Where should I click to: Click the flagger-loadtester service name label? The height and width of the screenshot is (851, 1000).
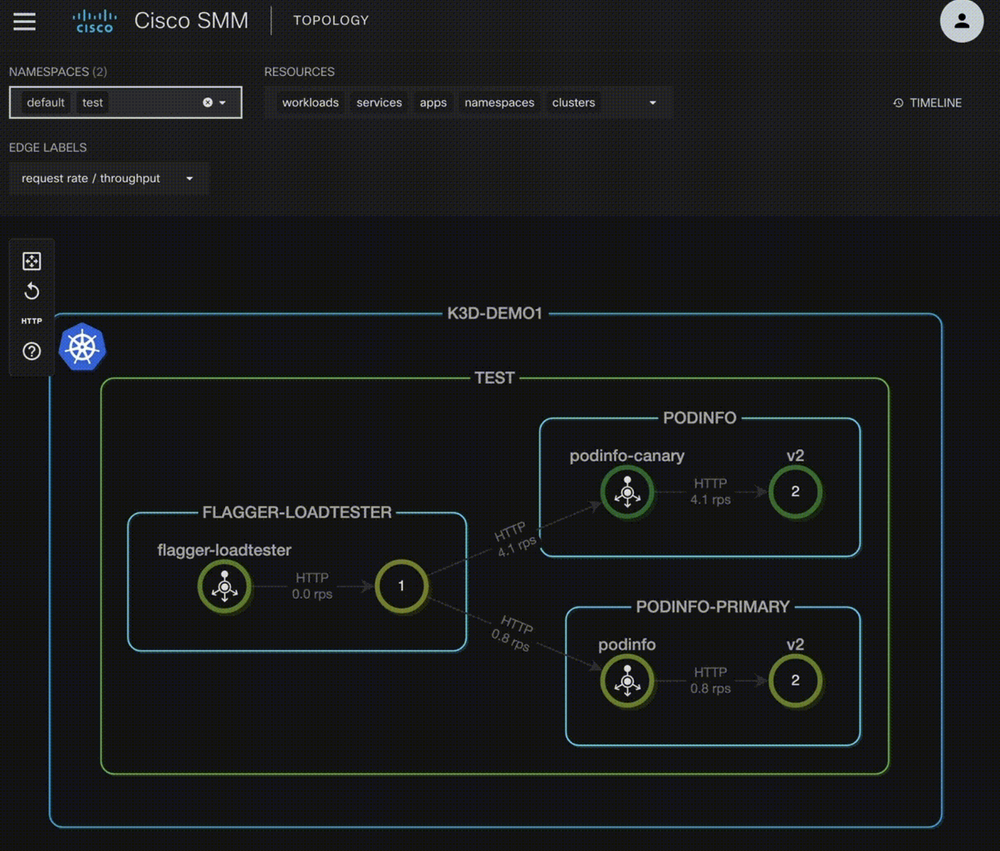click(x=224, y=550)
